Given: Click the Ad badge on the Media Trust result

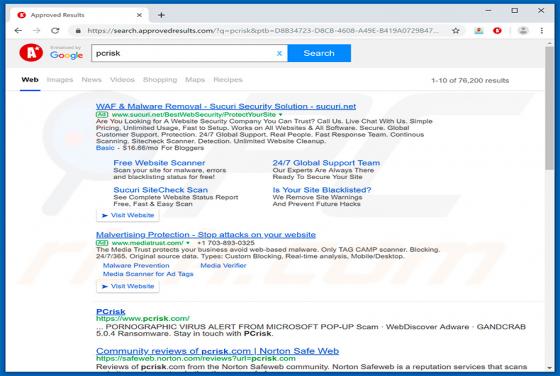Looking at the screenshot, I should click(102, 243).
